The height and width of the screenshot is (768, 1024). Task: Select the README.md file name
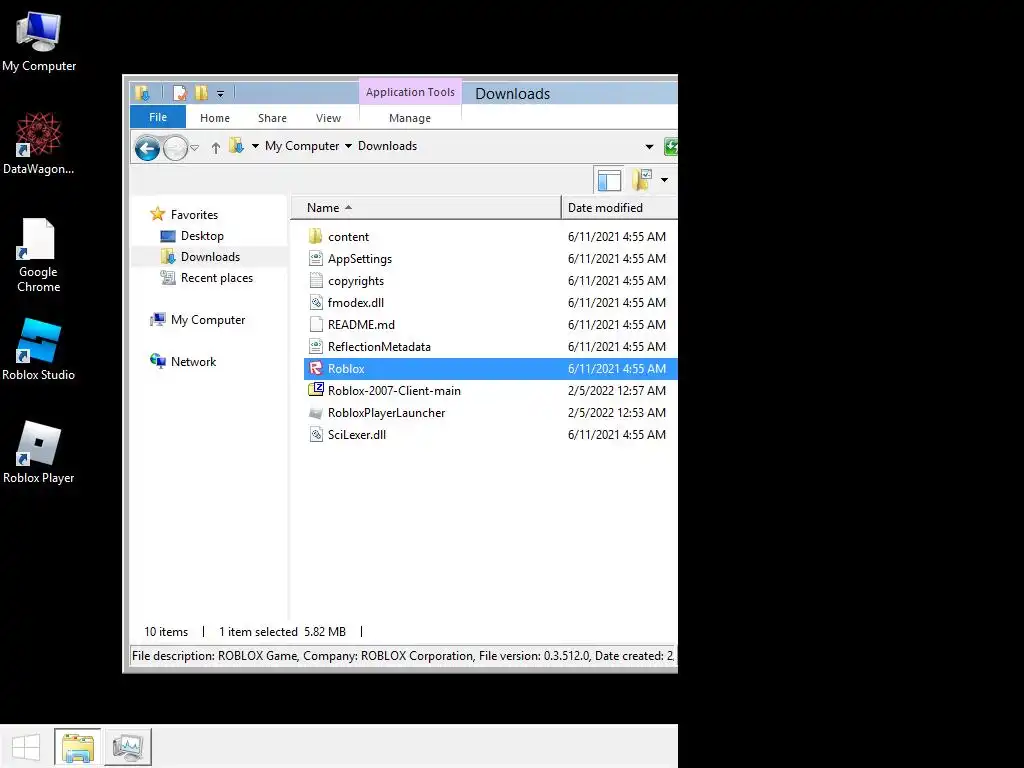tap(361, 325)
